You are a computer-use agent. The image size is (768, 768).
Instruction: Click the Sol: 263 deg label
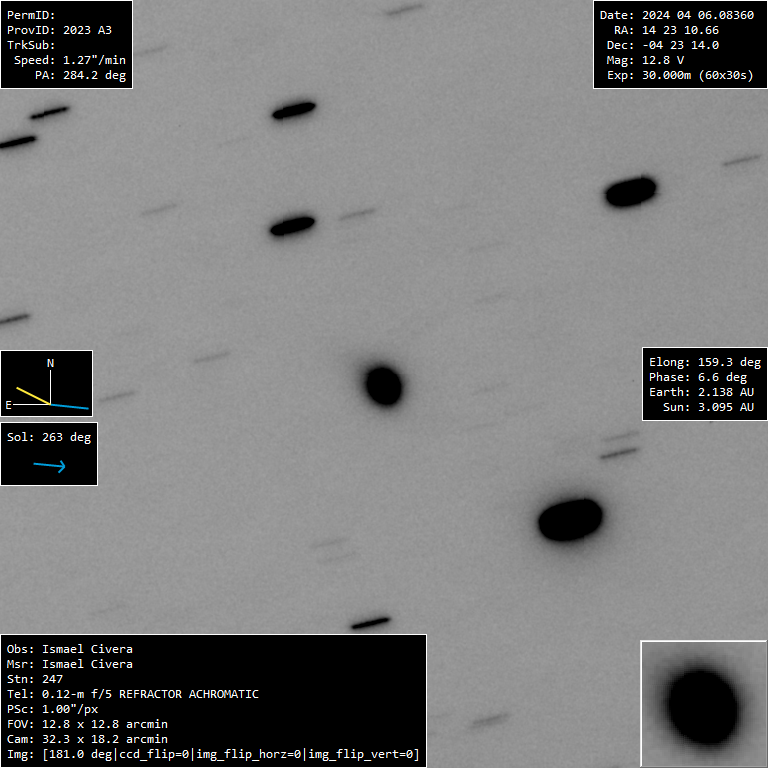click(x=49, y=437)
